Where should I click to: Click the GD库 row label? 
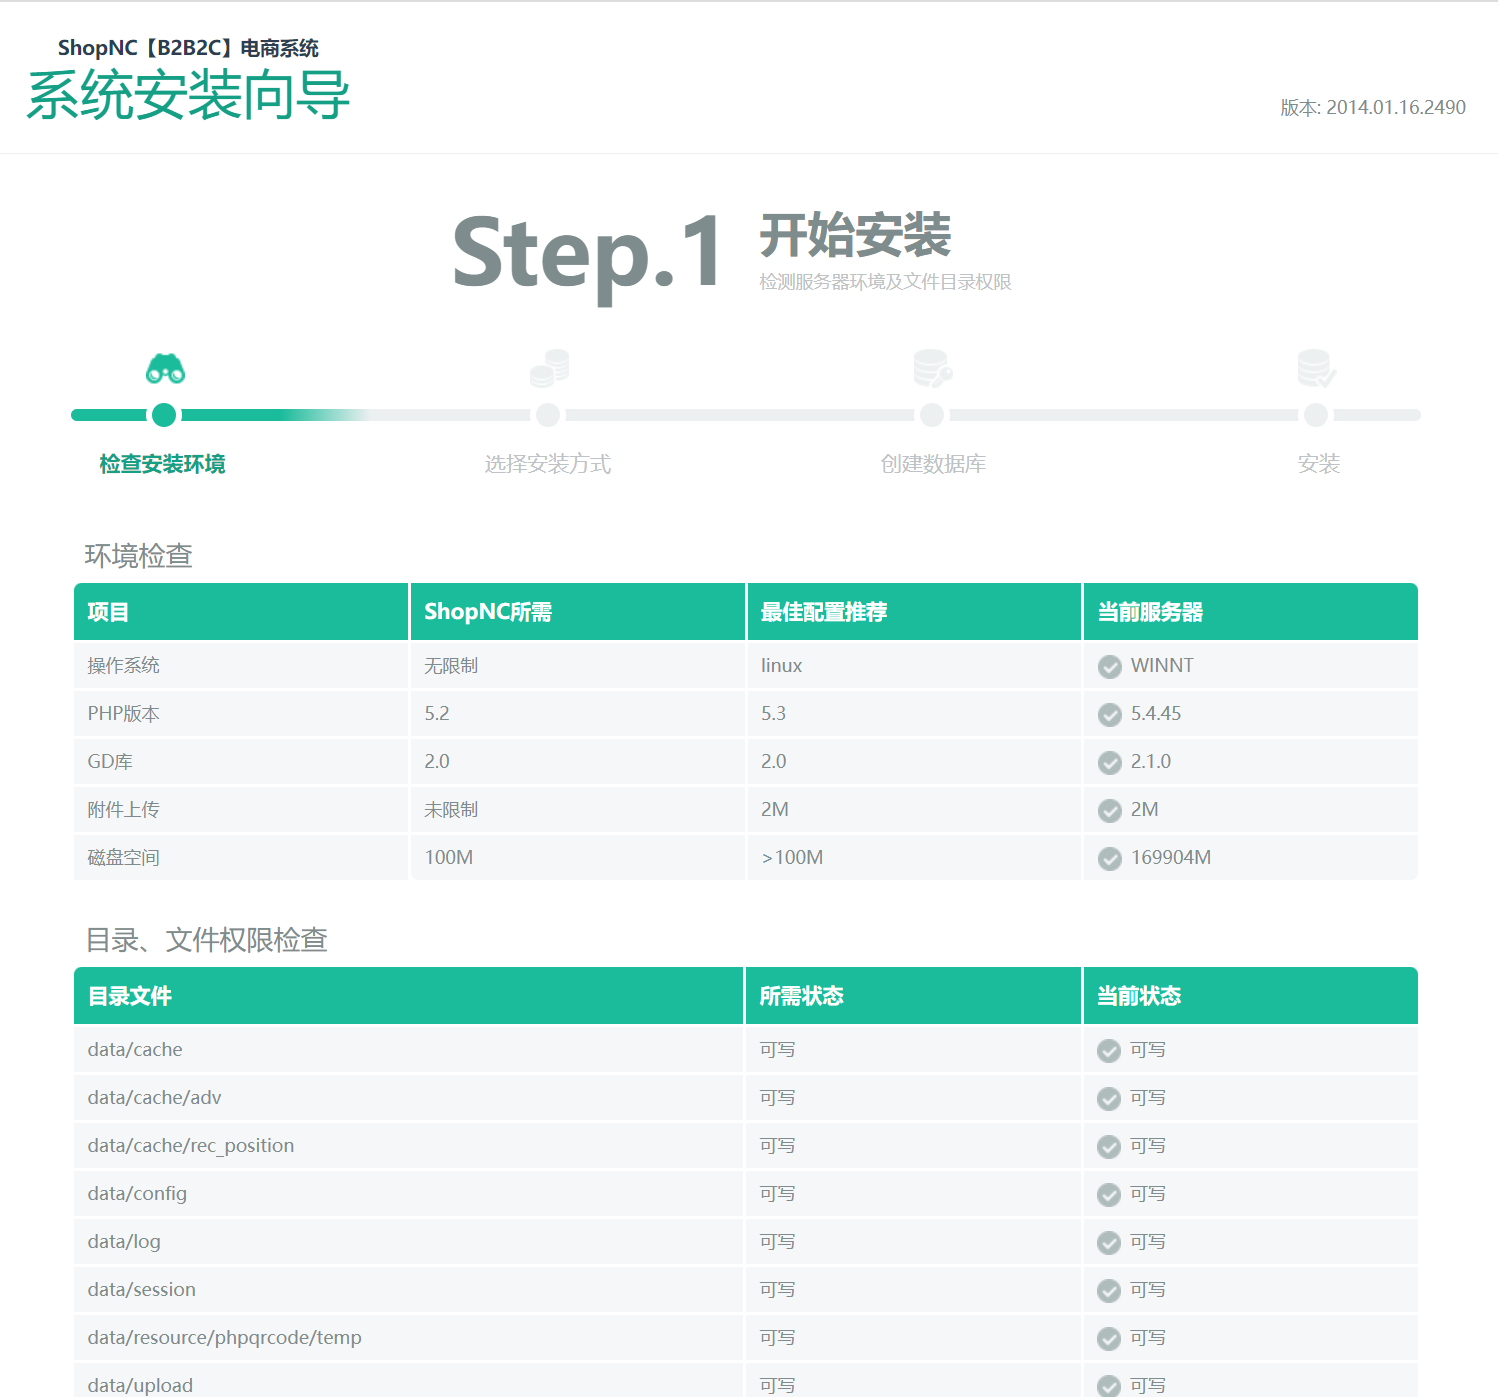pos(110,762)
